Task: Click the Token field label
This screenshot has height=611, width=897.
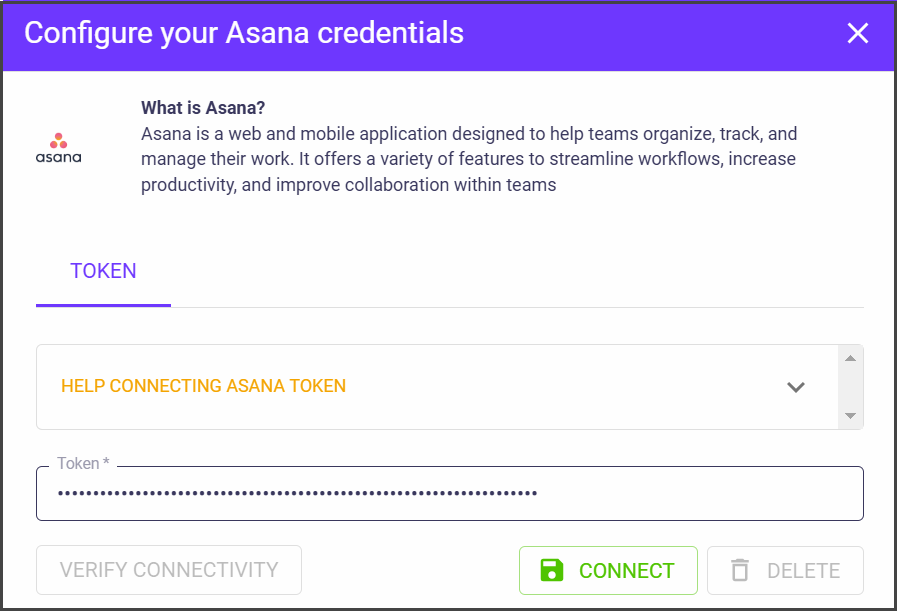Action: [83, 464]
